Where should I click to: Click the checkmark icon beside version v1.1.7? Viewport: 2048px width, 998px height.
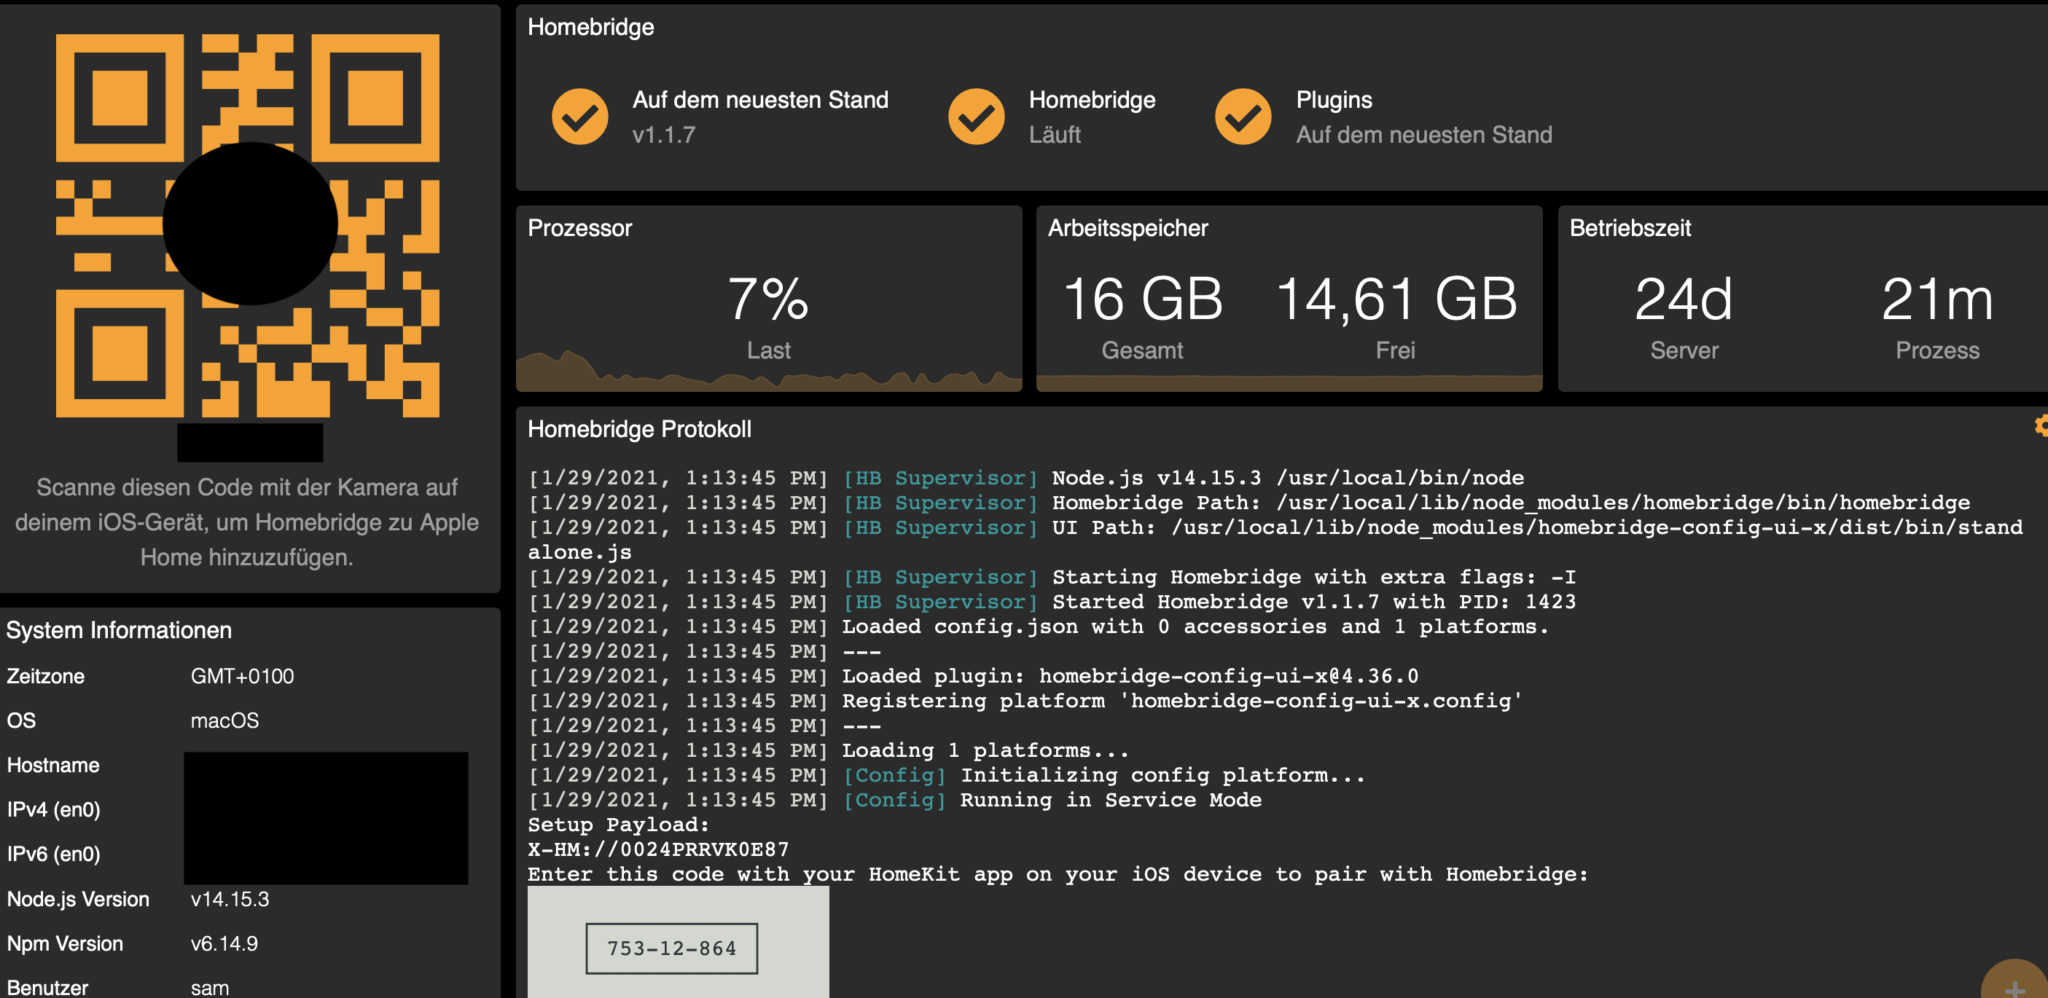click(580, 117)
